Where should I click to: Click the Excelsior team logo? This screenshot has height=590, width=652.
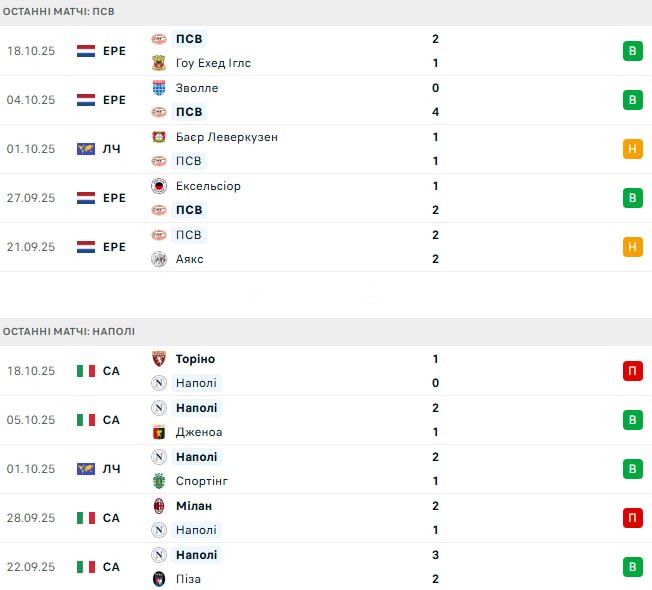[x=159, y=186]
